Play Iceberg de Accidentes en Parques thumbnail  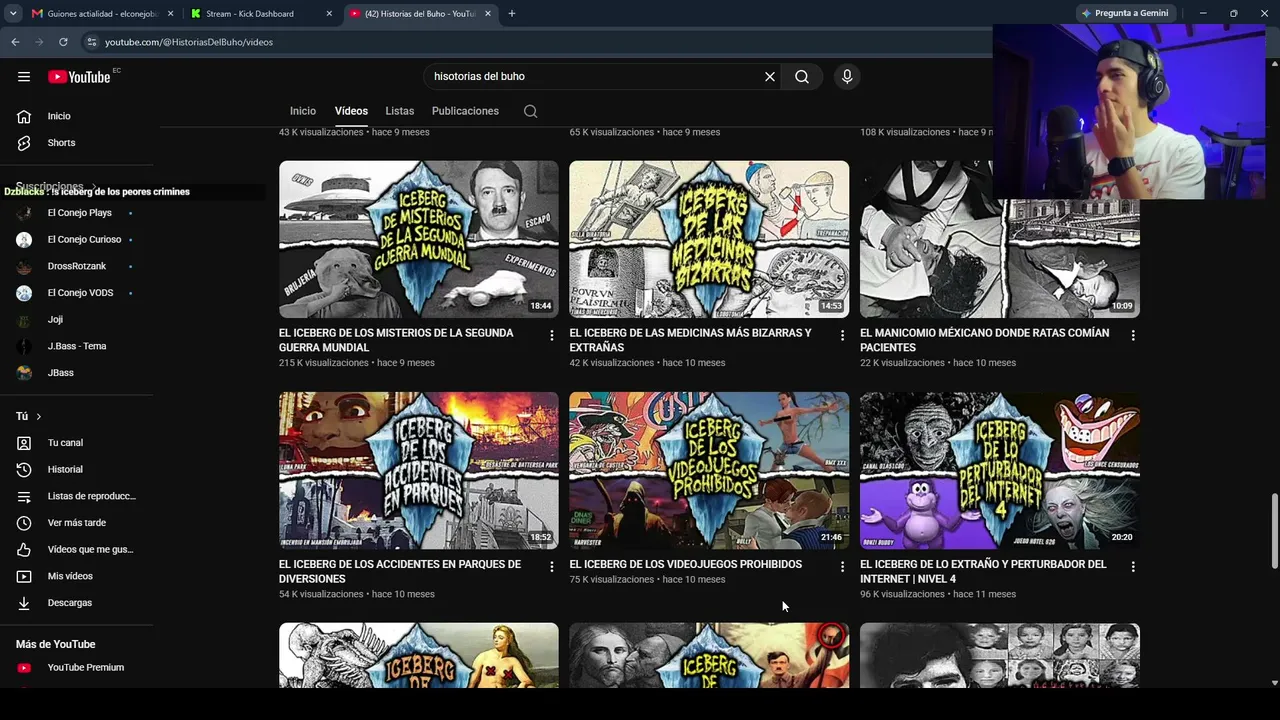(x=419, y=470)
